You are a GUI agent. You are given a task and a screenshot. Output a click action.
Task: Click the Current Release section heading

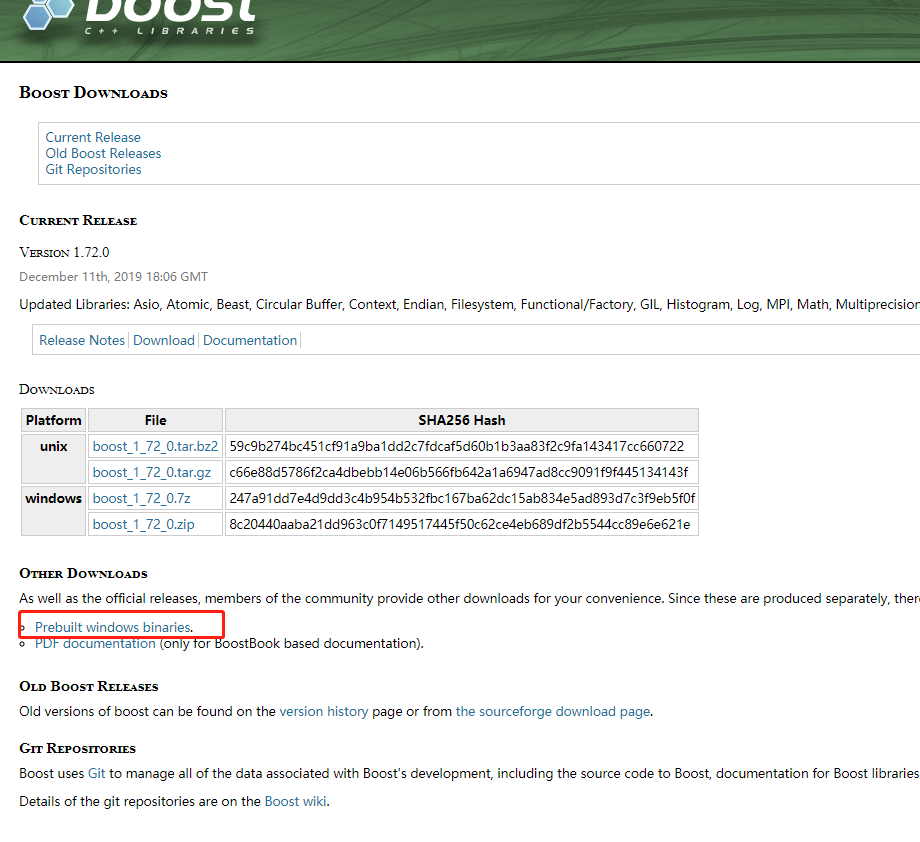pyautogui.click(x=78, y=221)
